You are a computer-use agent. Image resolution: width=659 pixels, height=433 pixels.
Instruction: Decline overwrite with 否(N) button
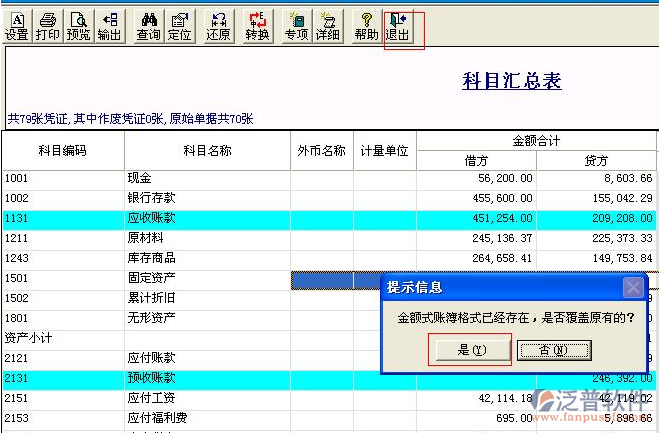point(554,350)
